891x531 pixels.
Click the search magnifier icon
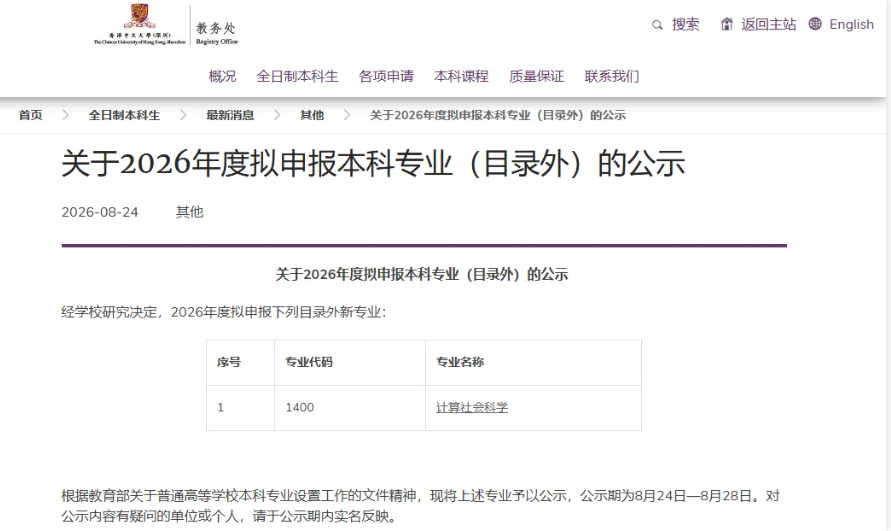(657, 25)
